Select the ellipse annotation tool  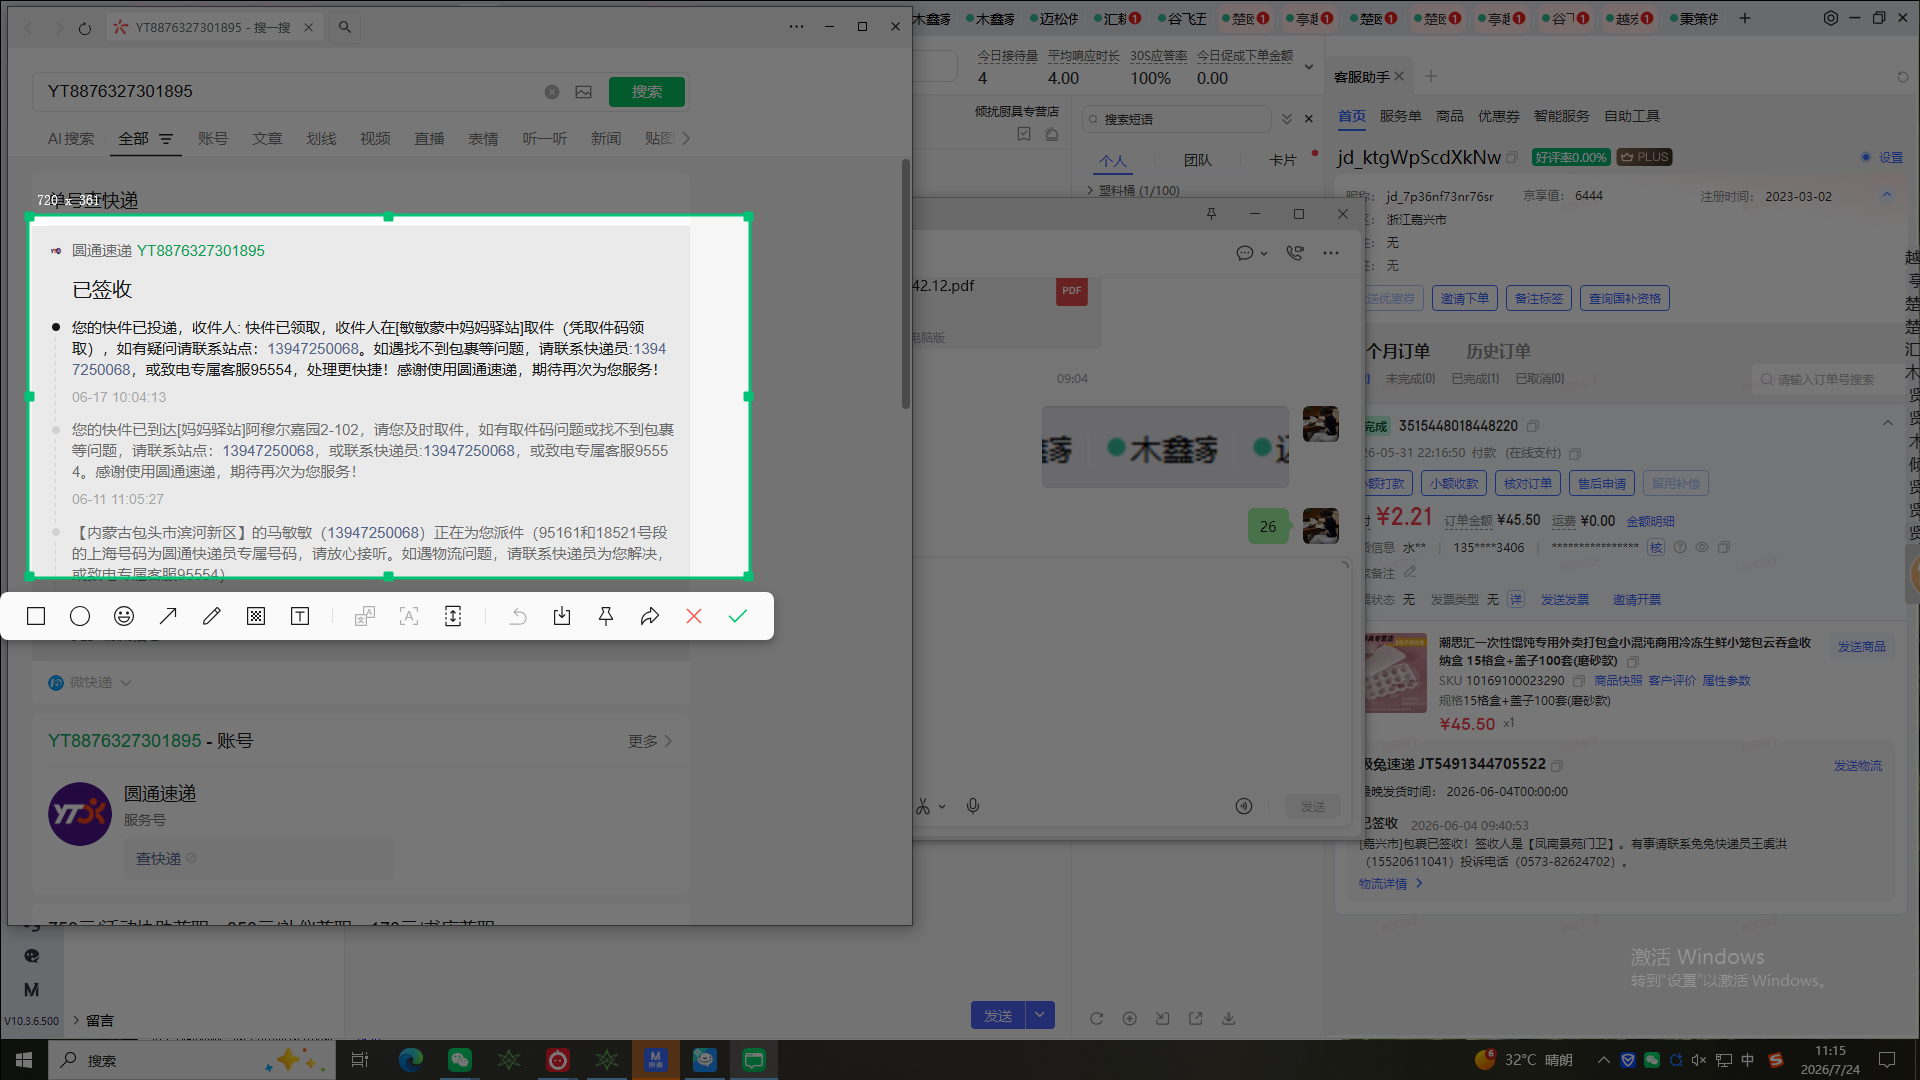80,616
